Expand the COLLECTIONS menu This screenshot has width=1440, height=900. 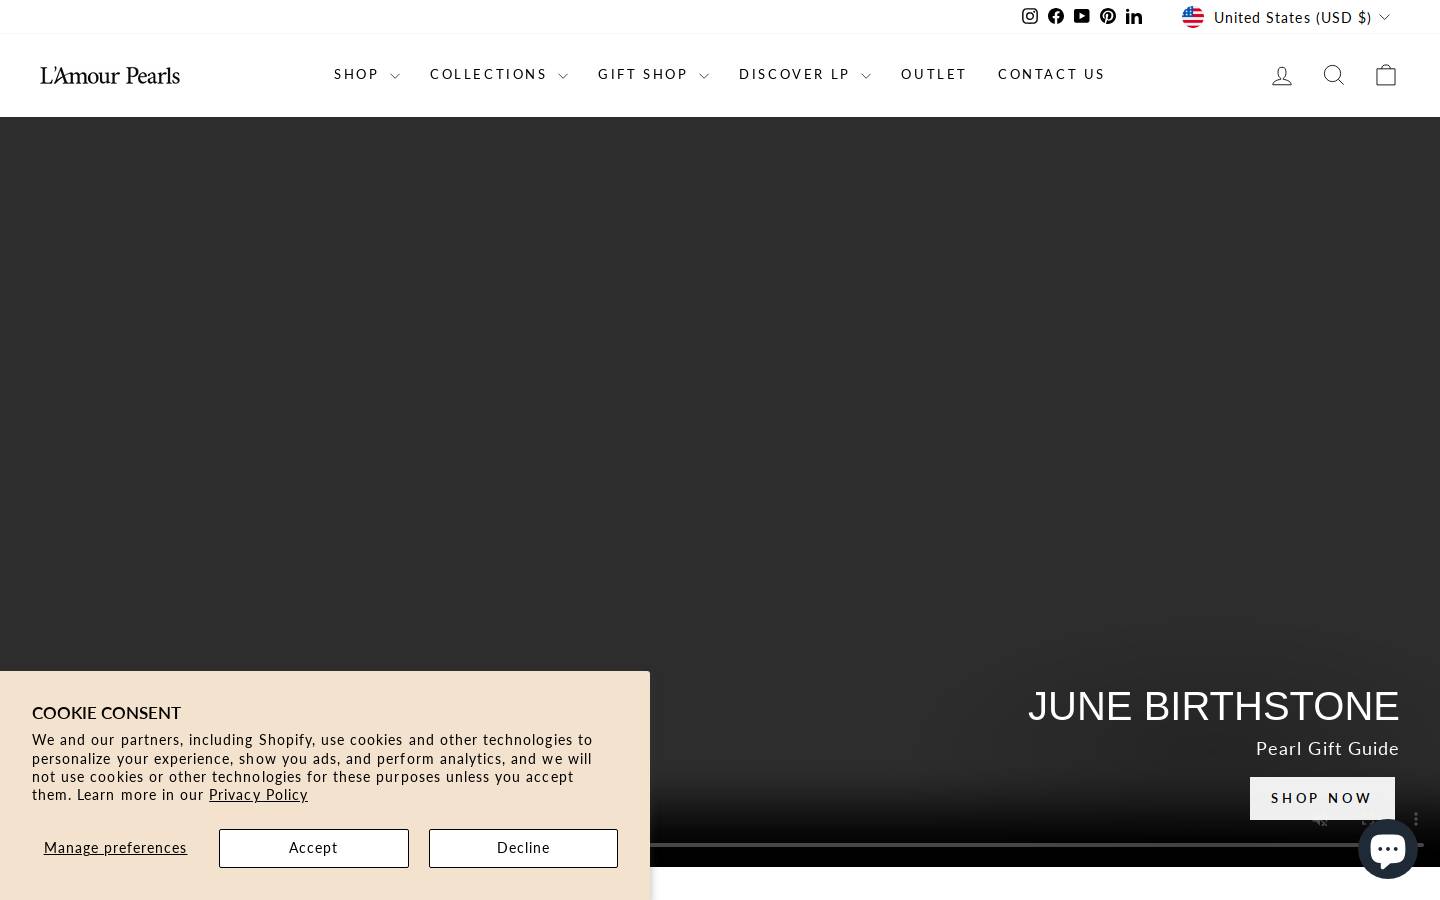pyautogui.click(x=499, y=75)
